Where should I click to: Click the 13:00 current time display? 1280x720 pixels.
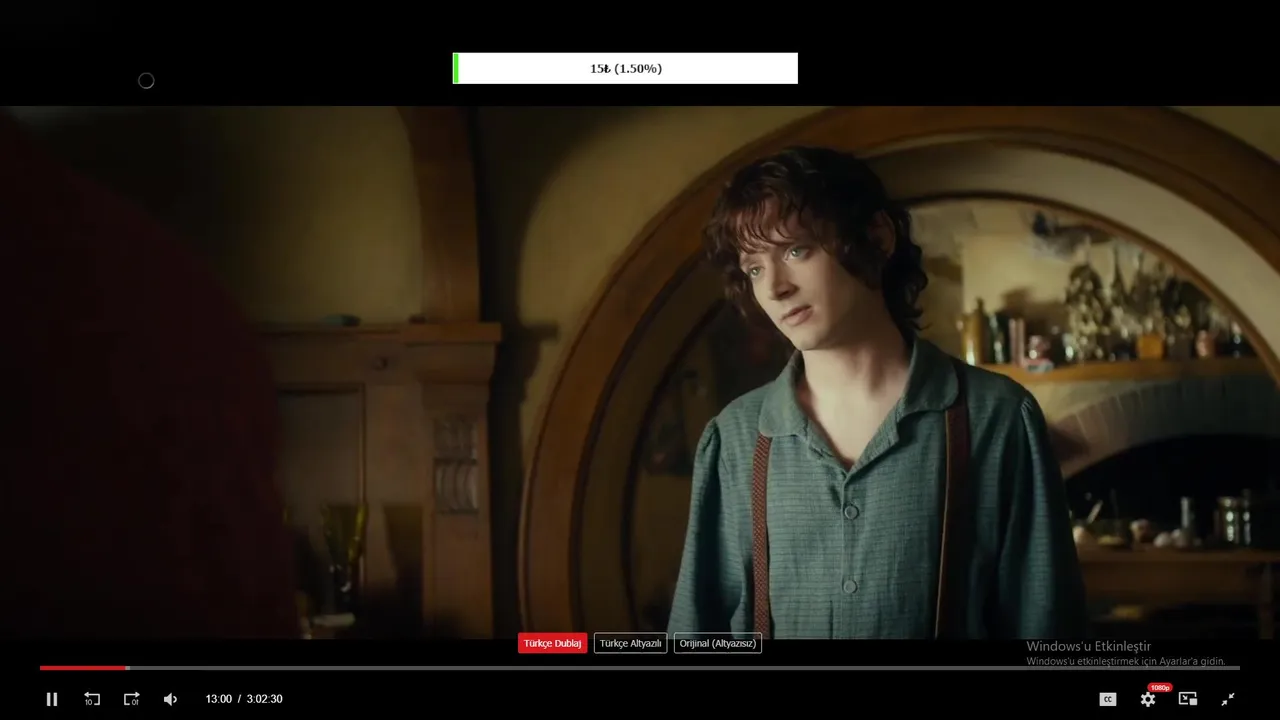(218, 699)
